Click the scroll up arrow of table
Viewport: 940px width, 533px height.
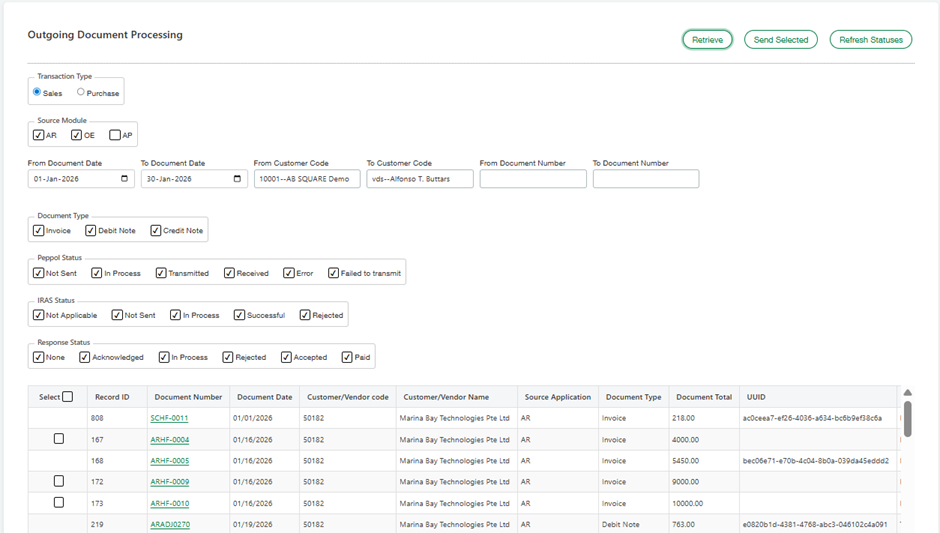908,393
